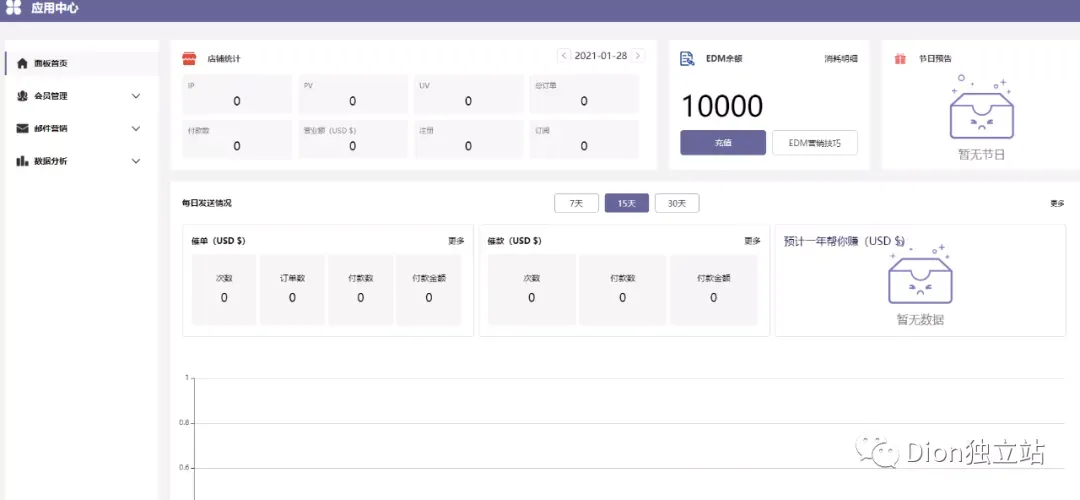Click the envelope icon beside 邮件营销

22,128
